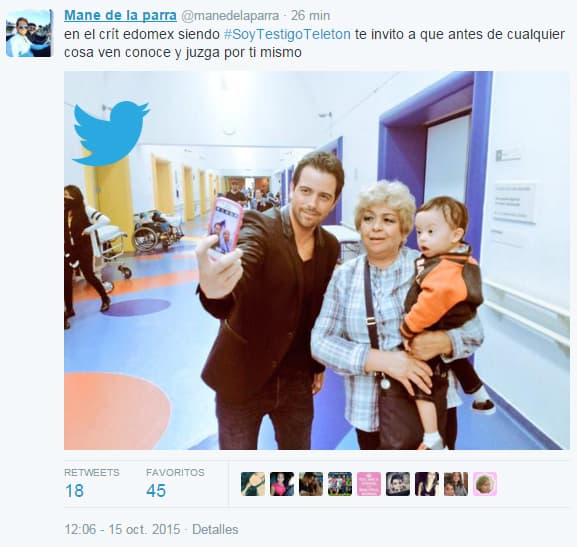View the 18 retweets list

[x=92, y=483]
